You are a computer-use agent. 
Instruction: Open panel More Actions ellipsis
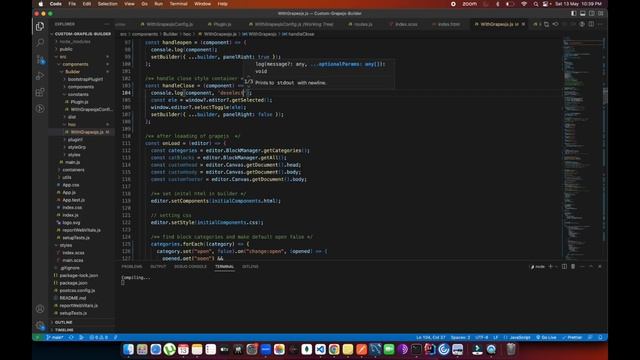pyautogui.click(x=582, y=267)
